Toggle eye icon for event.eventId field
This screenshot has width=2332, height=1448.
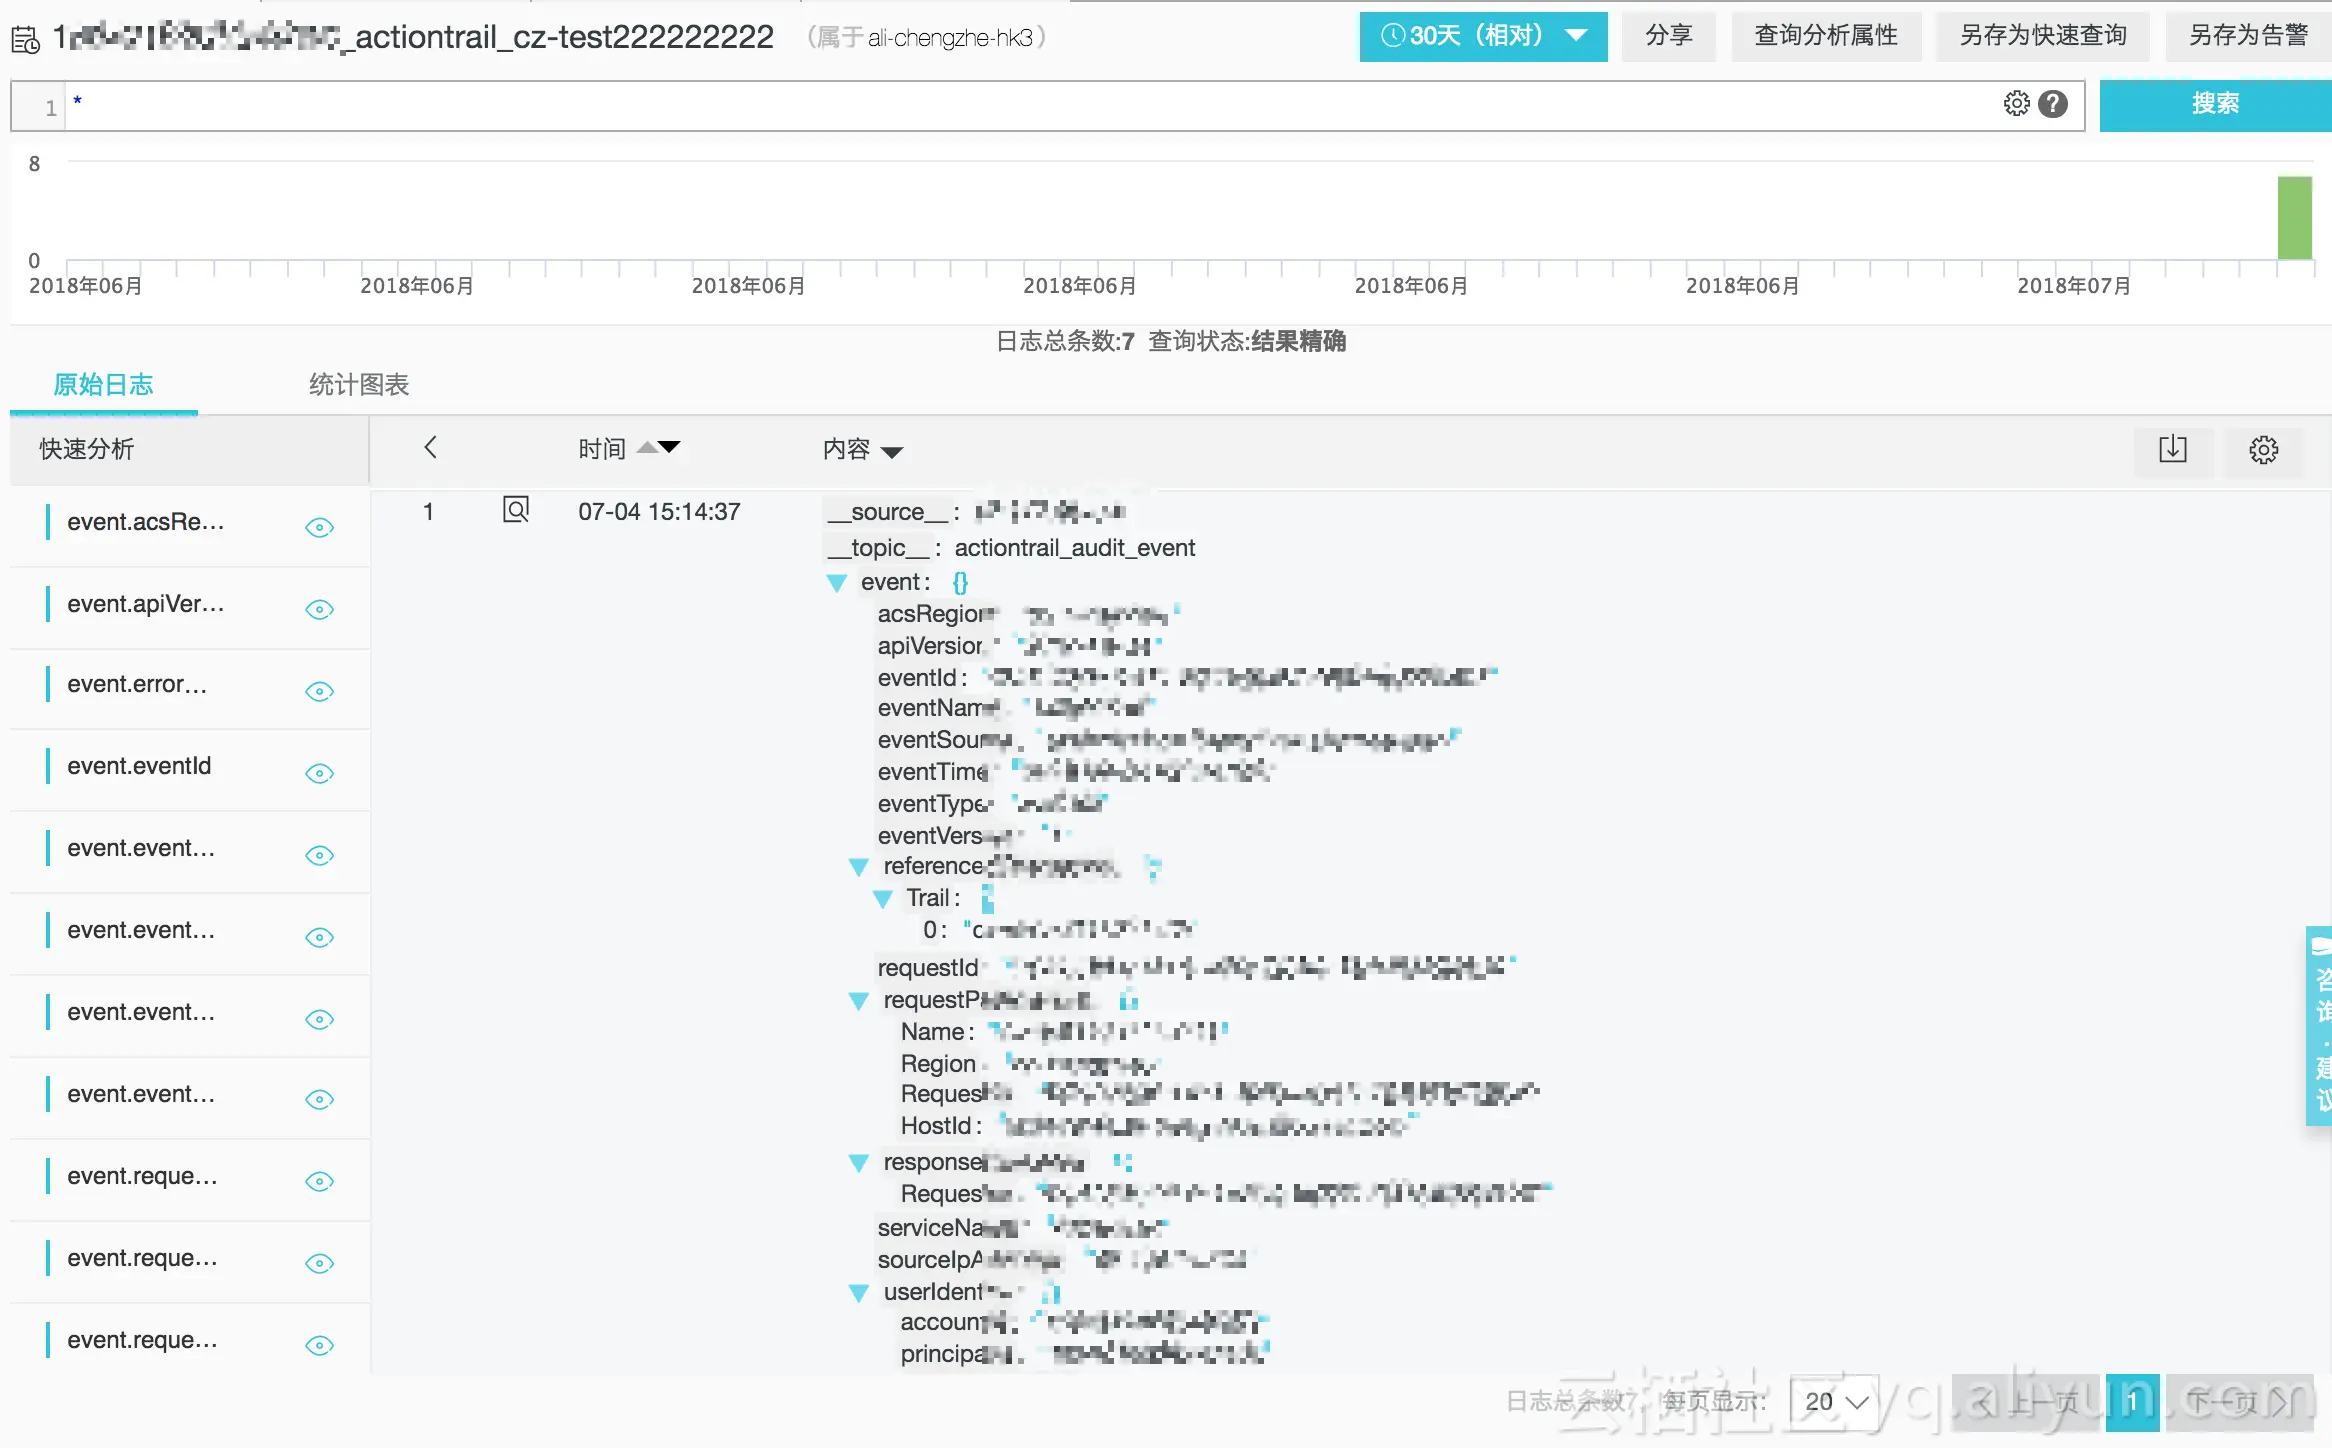[x=319, y=772]
